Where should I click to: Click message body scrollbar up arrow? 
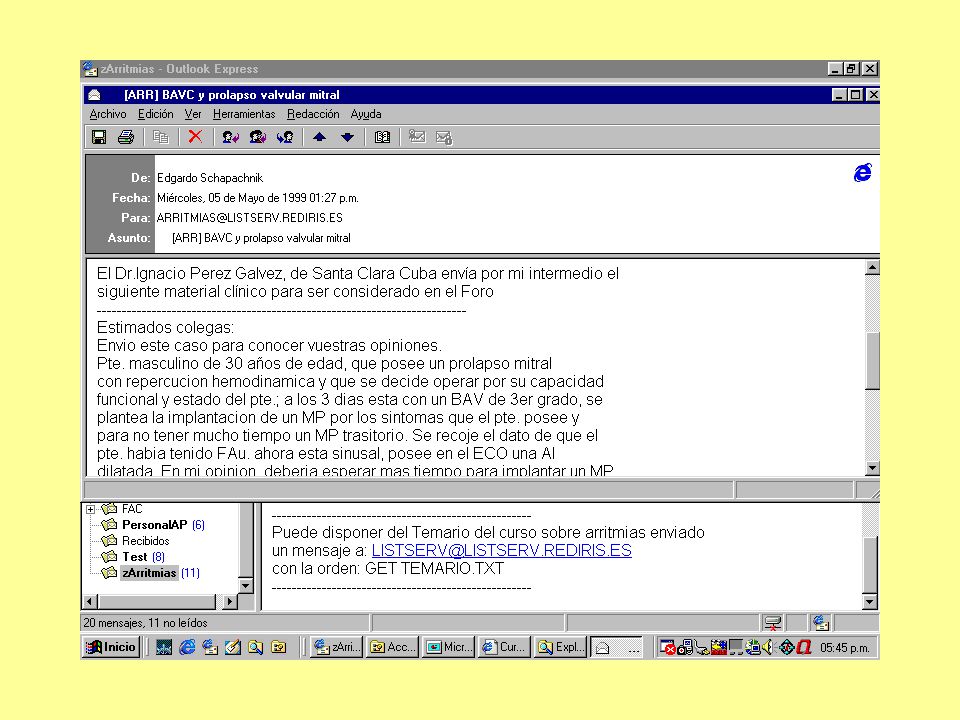click(872, 268)
